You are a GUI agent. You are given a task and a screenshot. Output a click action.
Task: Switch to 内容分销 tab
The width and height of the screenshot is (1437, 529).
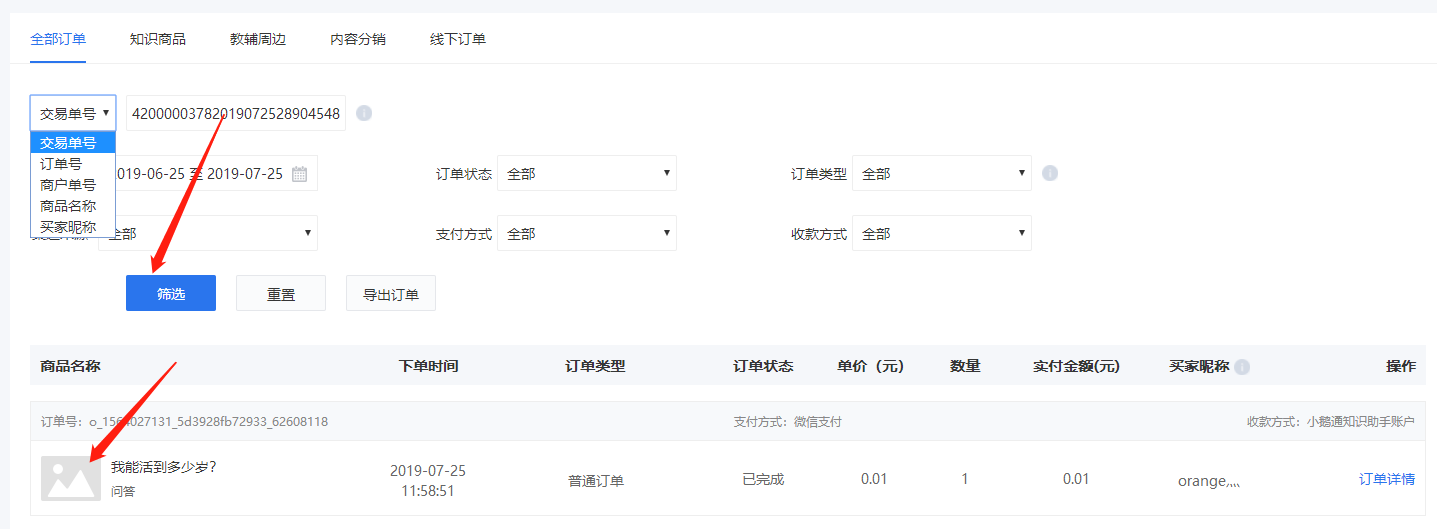click(x=358, y=39)
